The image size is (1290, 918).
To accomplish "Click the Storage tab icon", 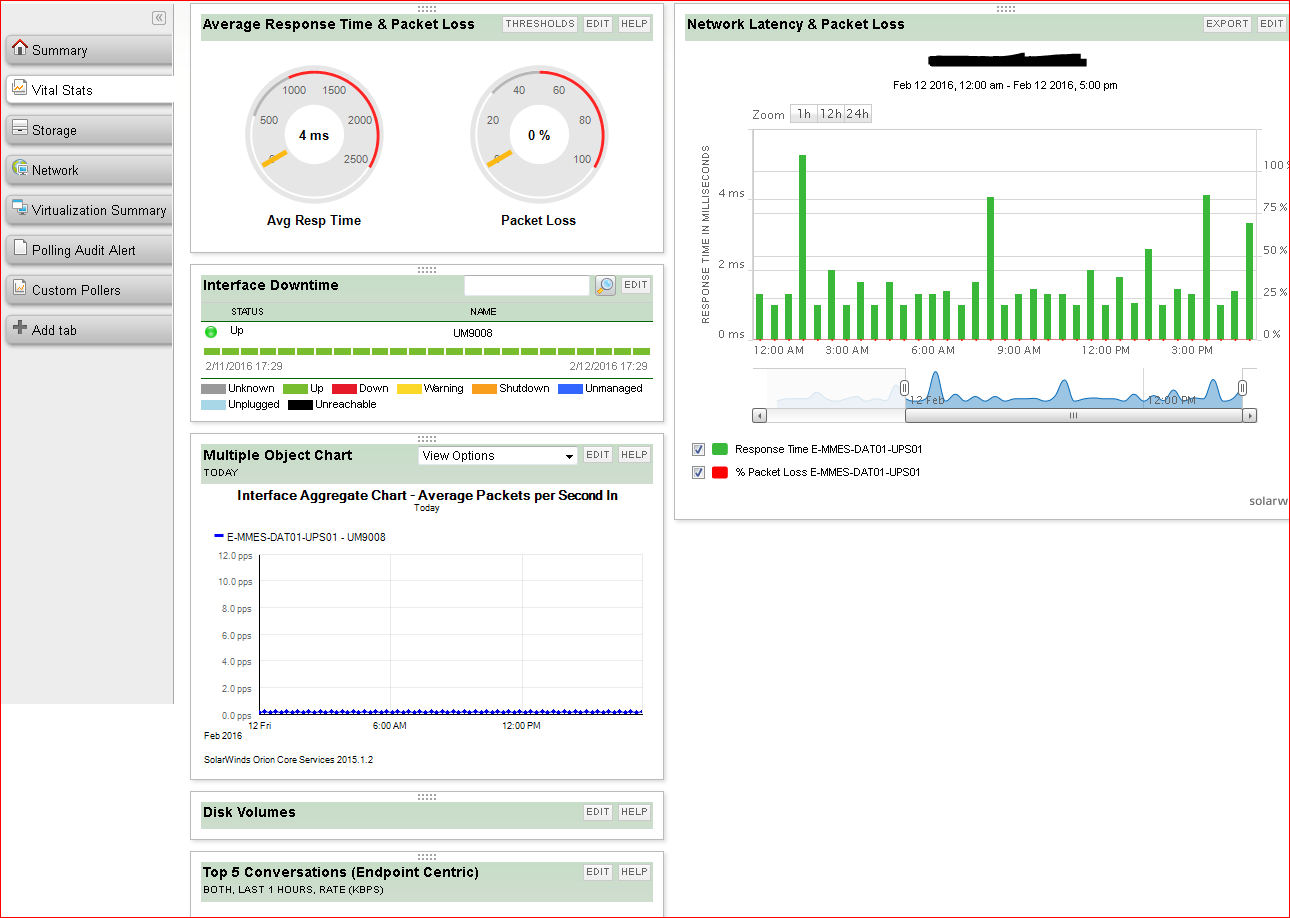I will (20, 128).
